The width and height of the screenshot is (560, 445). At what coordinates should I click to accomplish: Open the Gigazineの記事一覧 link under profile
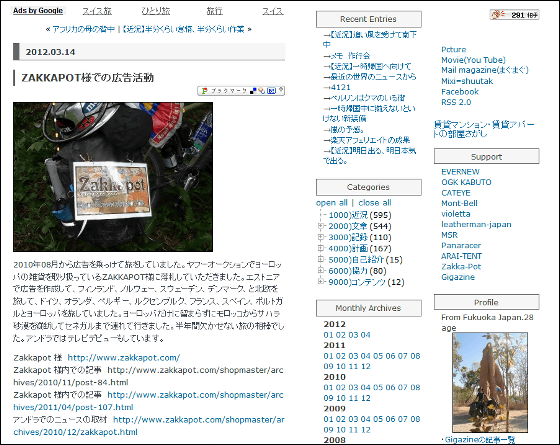coord(480,440)
